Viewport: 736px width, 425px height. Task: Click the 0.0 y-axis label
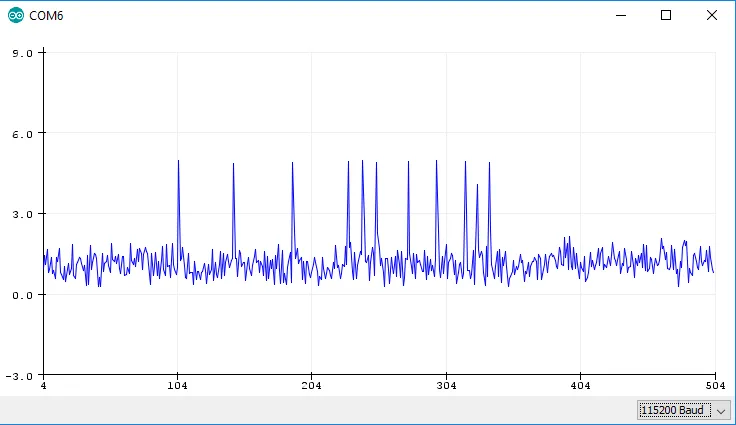[x=22, y=295]
